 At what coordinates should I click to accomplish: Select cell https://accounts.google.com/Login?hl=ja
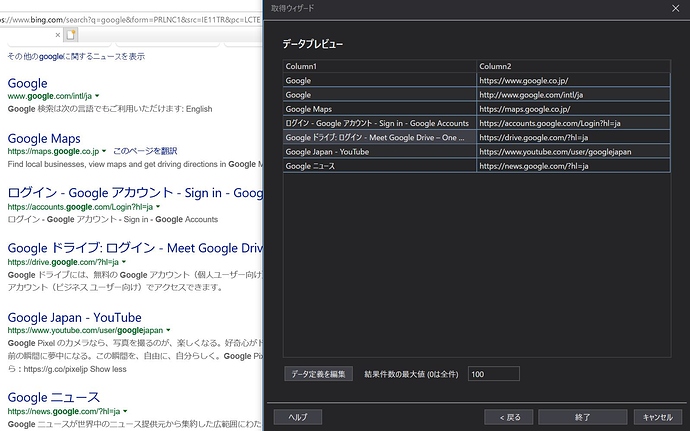tap(573, 123)
